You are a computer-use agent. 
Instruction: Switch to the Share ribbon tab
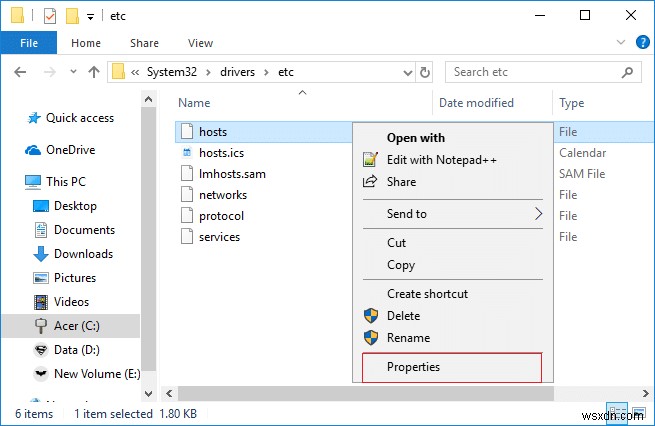[144, 43]
